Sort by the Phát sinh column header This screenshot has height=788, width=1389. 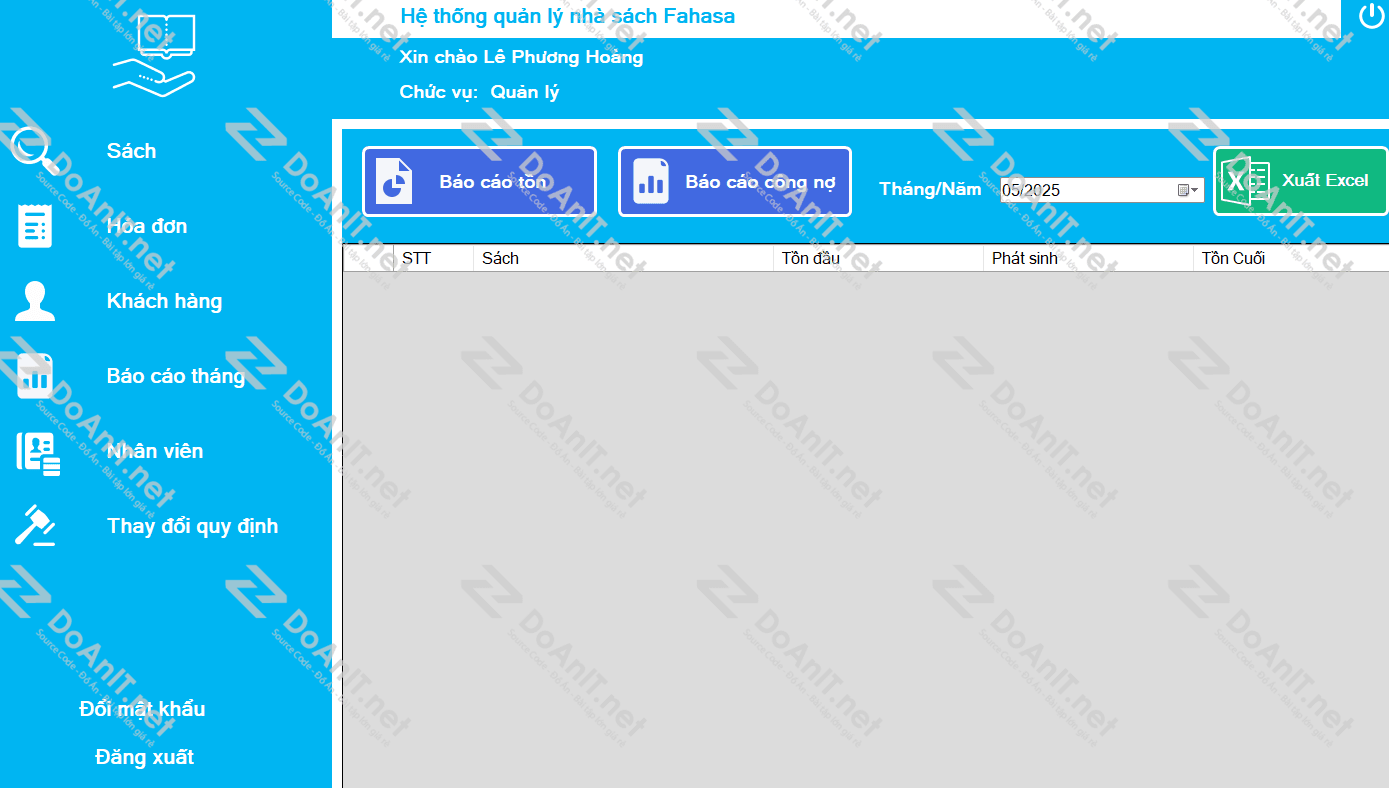(x=1088, y=258)
